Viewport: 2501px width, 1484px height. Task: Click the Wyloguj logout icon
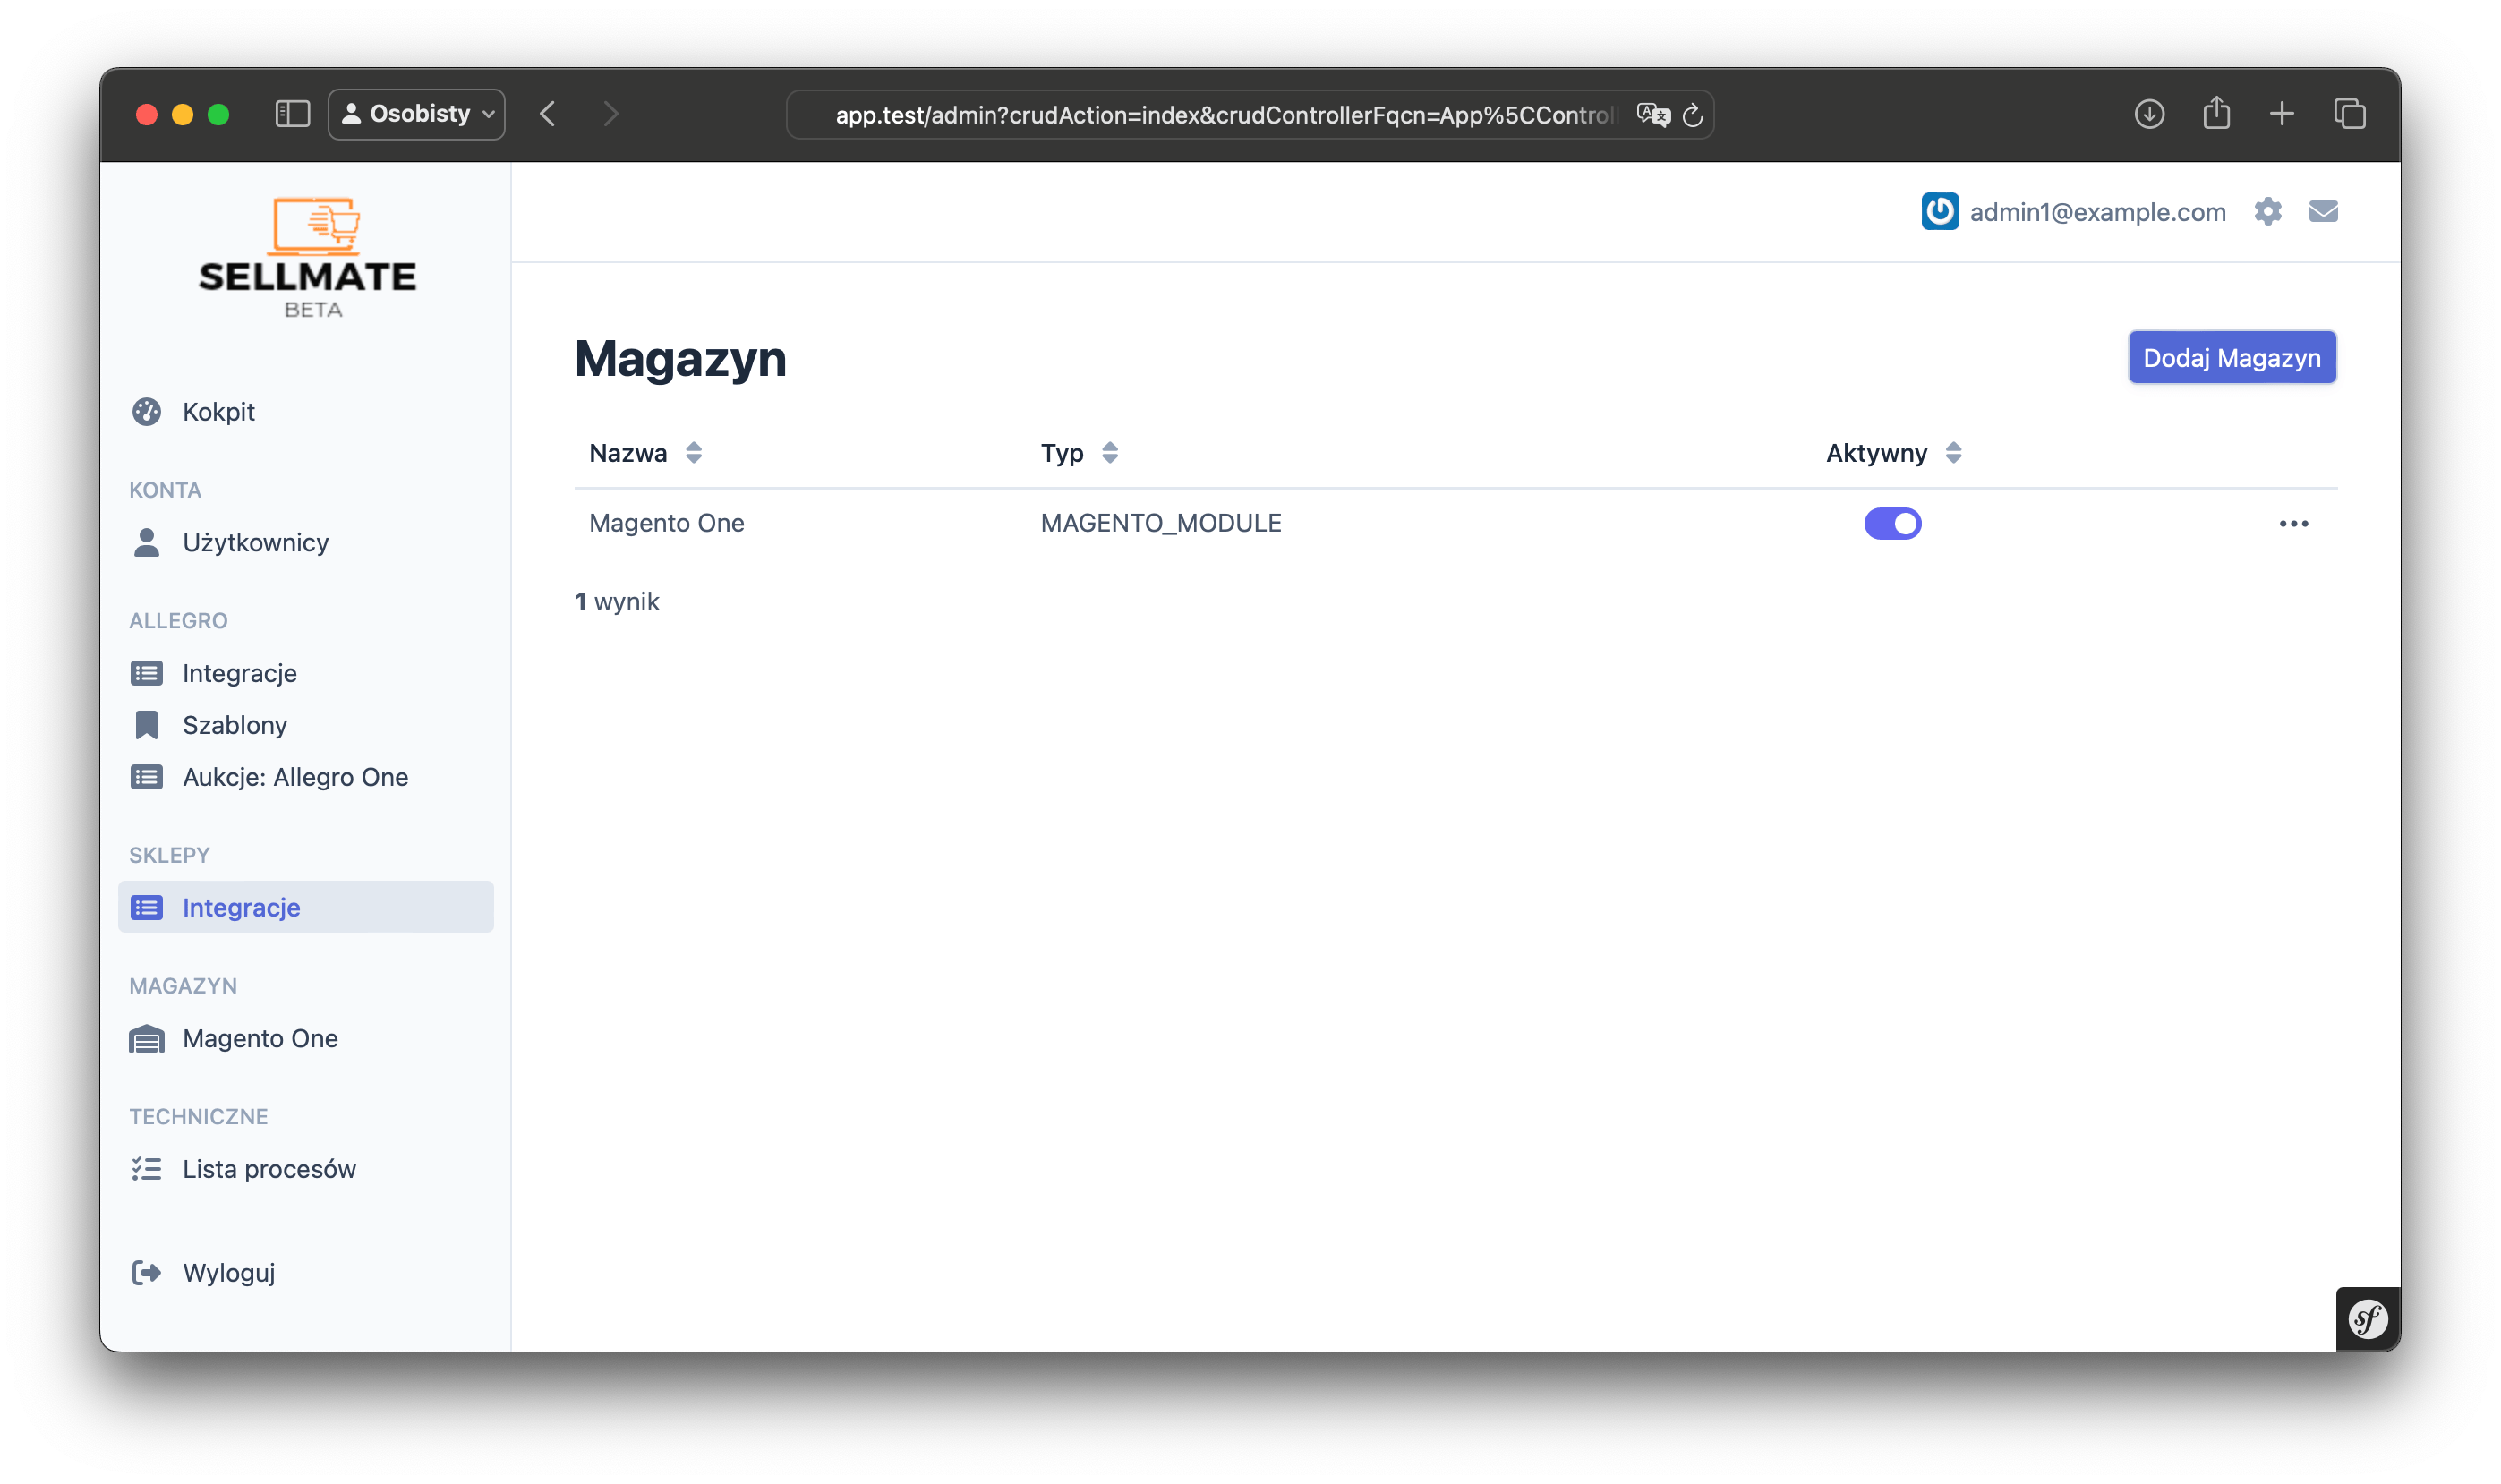click(x=147, y=1273)
